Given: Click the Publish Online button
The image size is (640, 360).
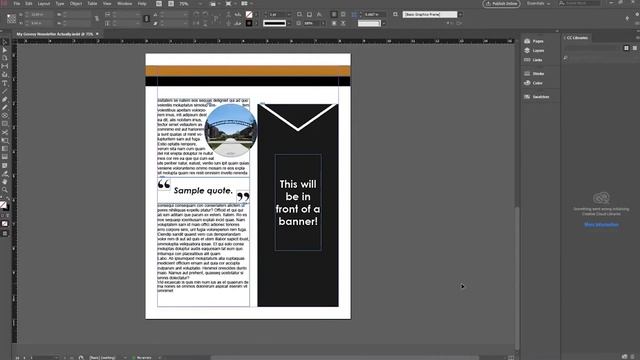Looking at the screenshot, I should tap(501, 4).
